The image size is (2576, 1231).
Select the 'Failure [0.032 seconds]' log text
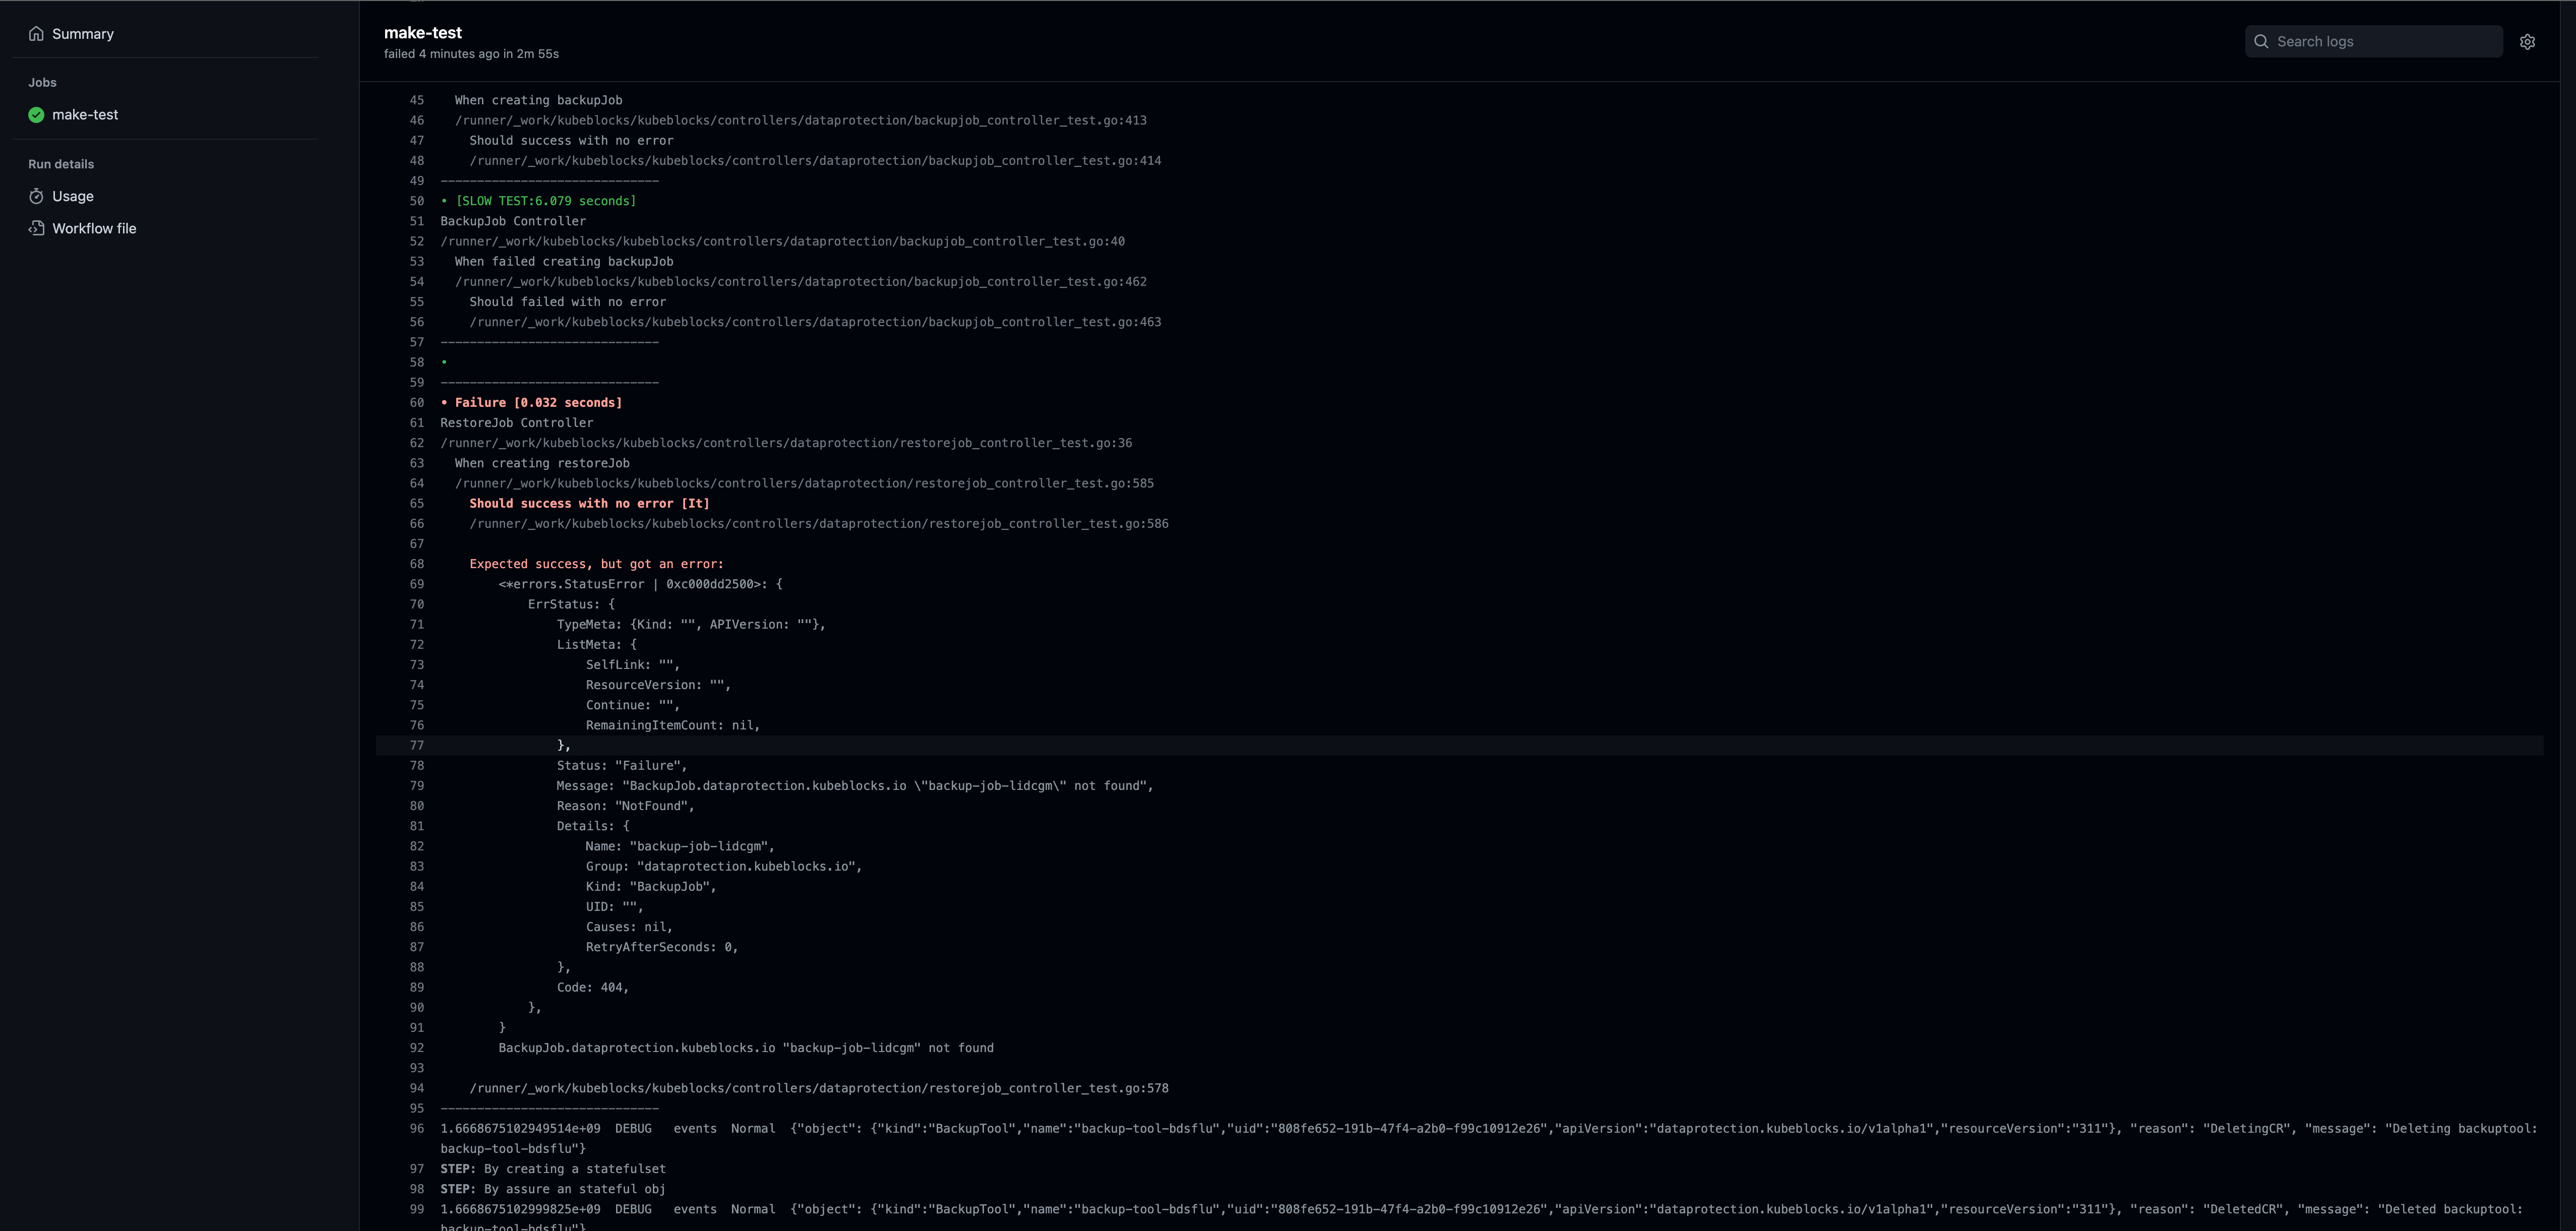tap(538, 403)
